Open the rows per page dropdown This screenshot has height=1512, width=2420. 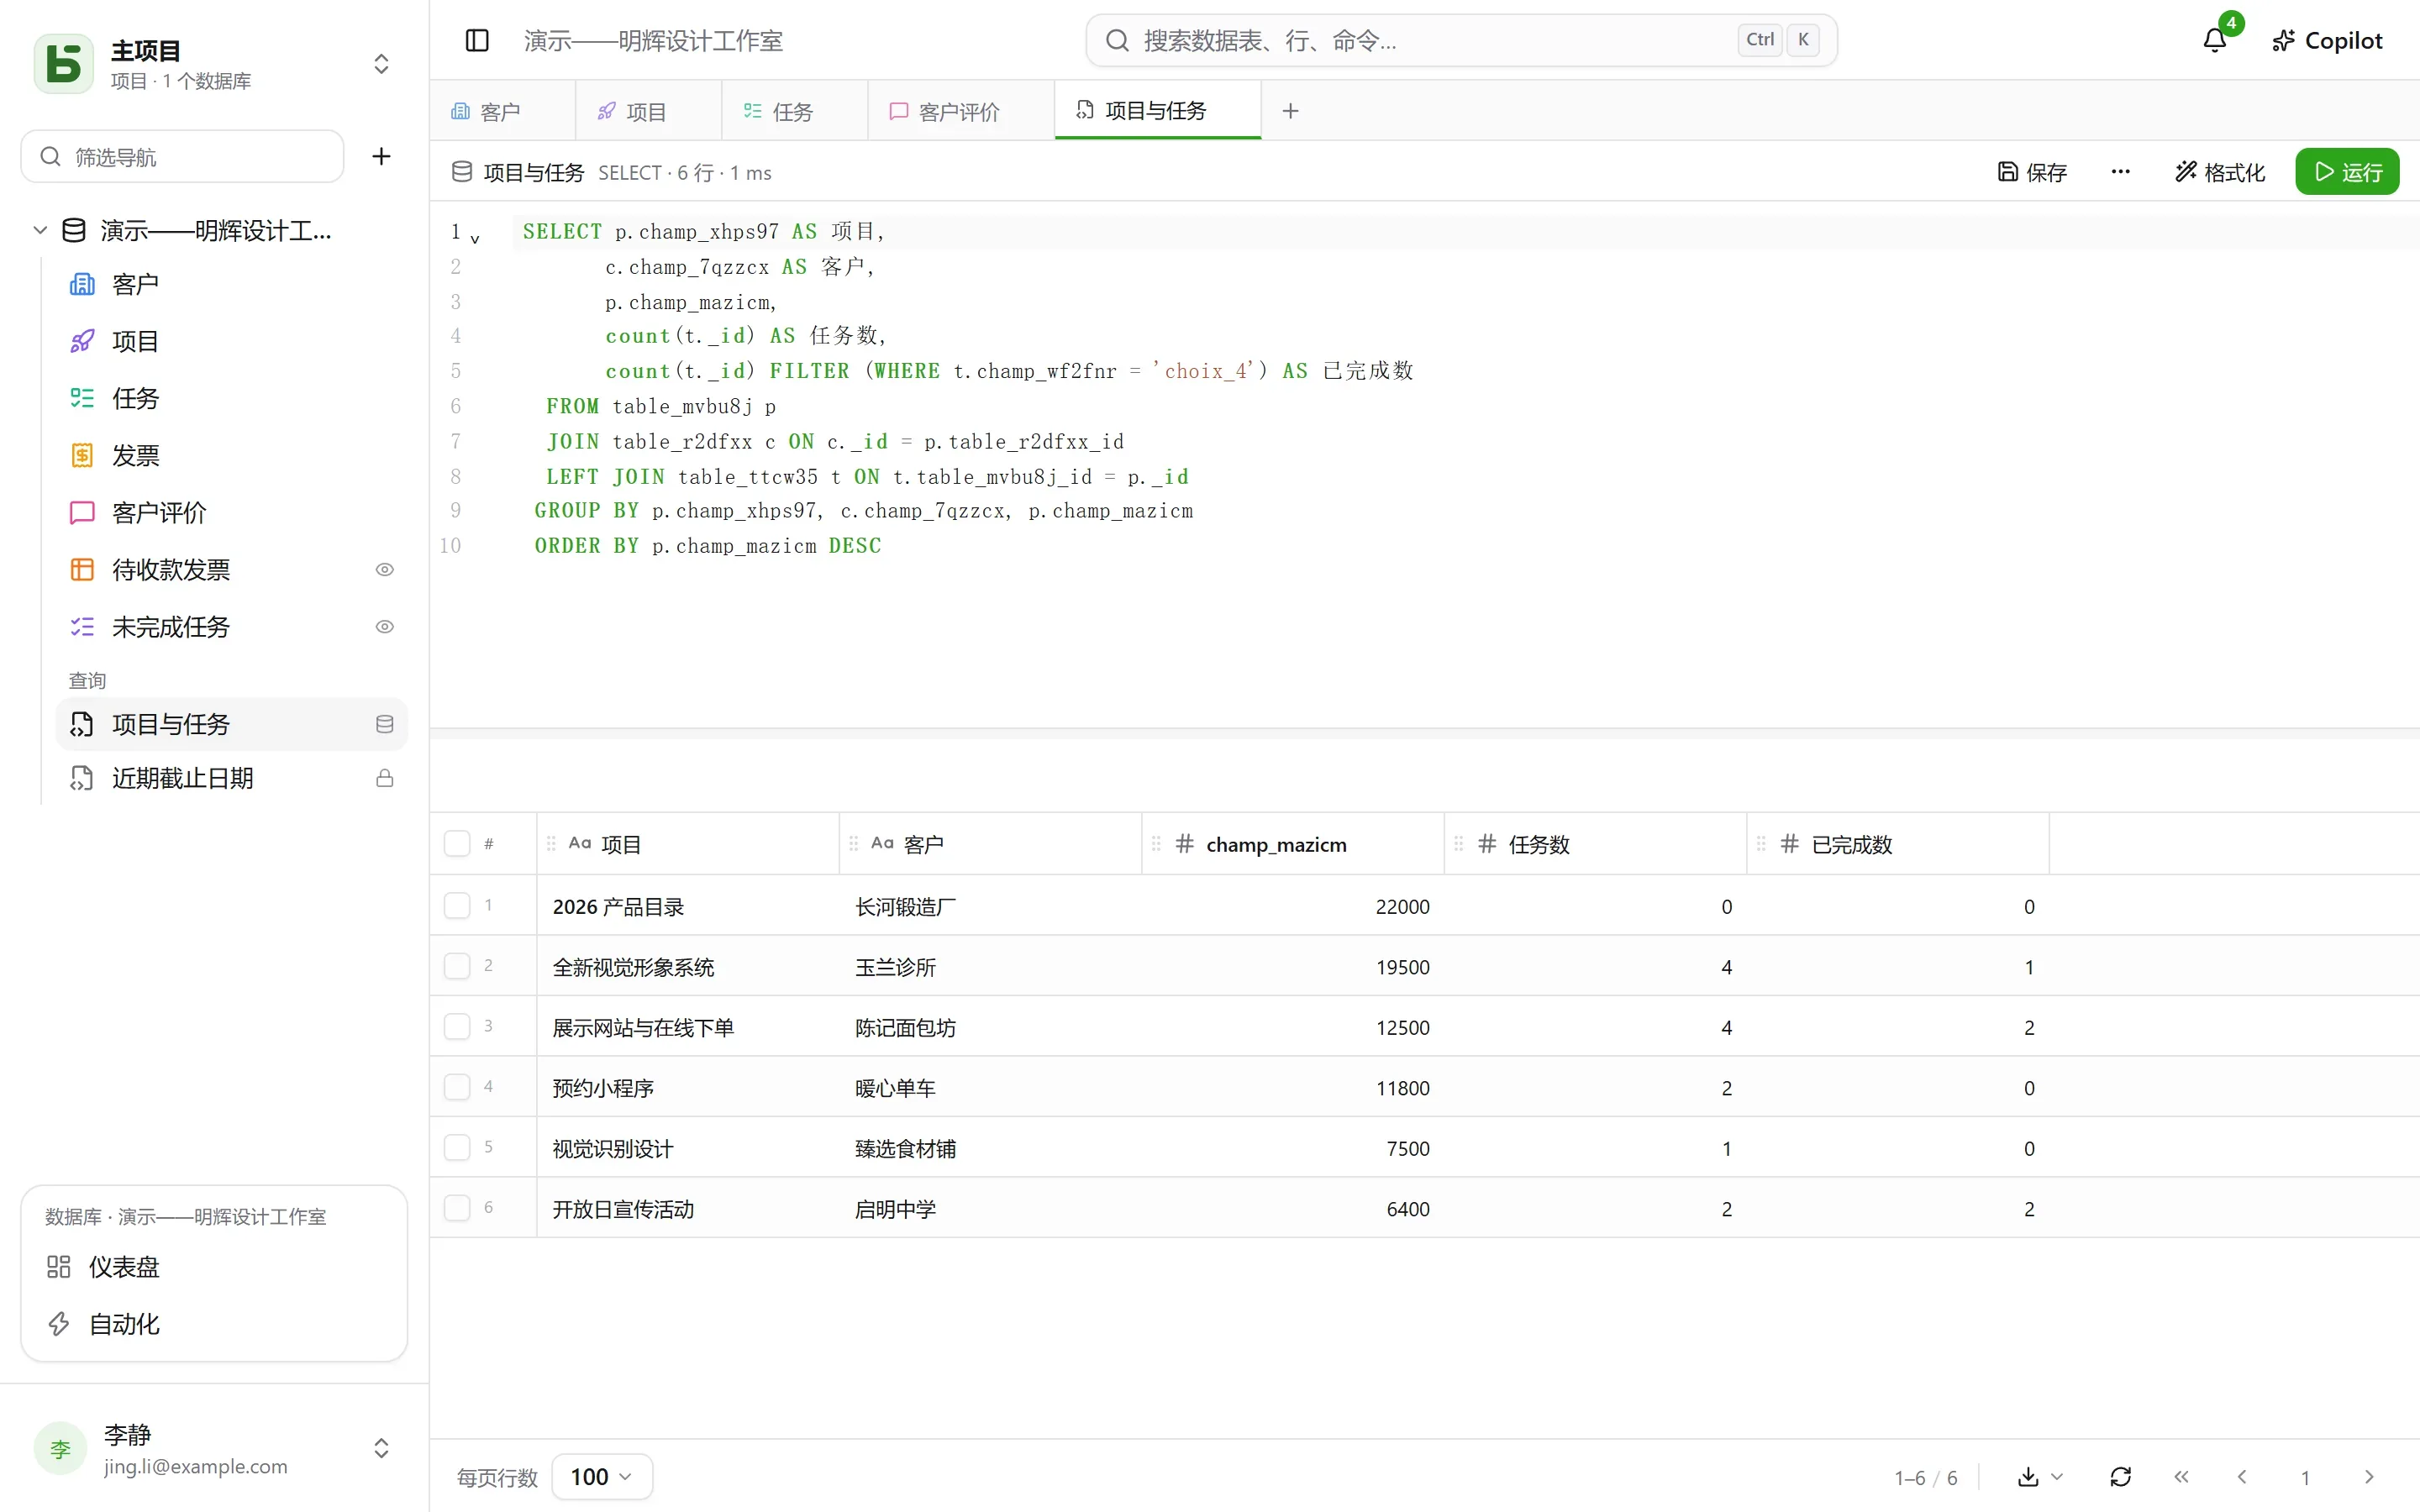[x=602, y=1477]
